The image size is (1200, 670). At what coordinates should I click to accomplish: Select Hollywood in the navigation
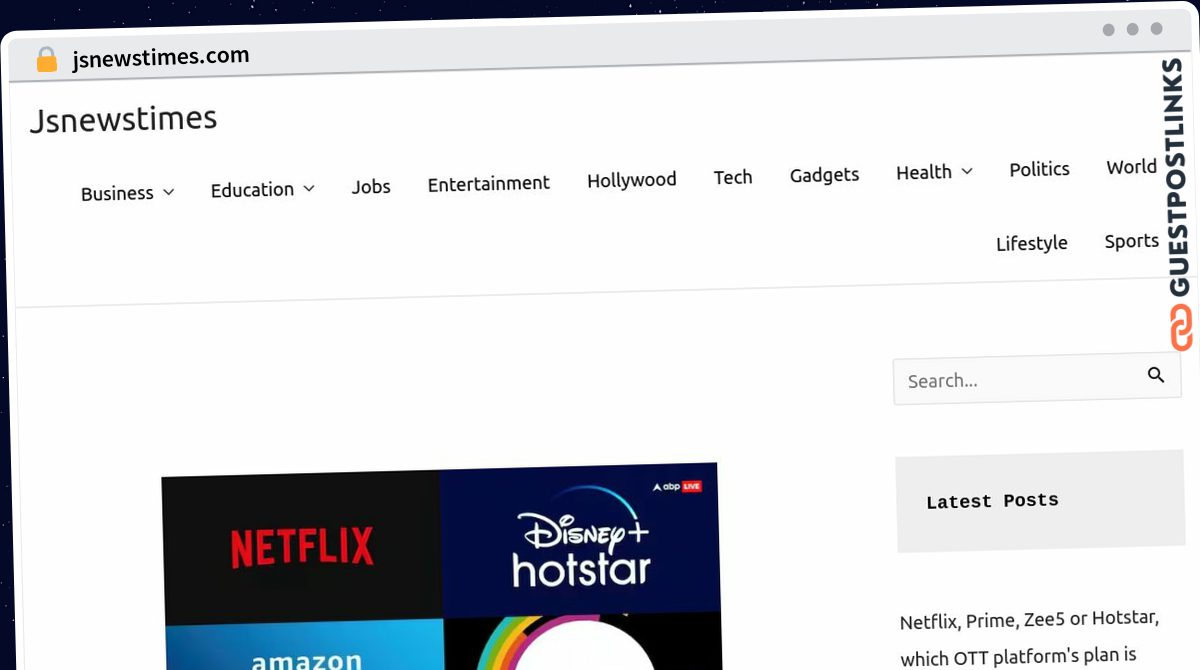point(631,180)
